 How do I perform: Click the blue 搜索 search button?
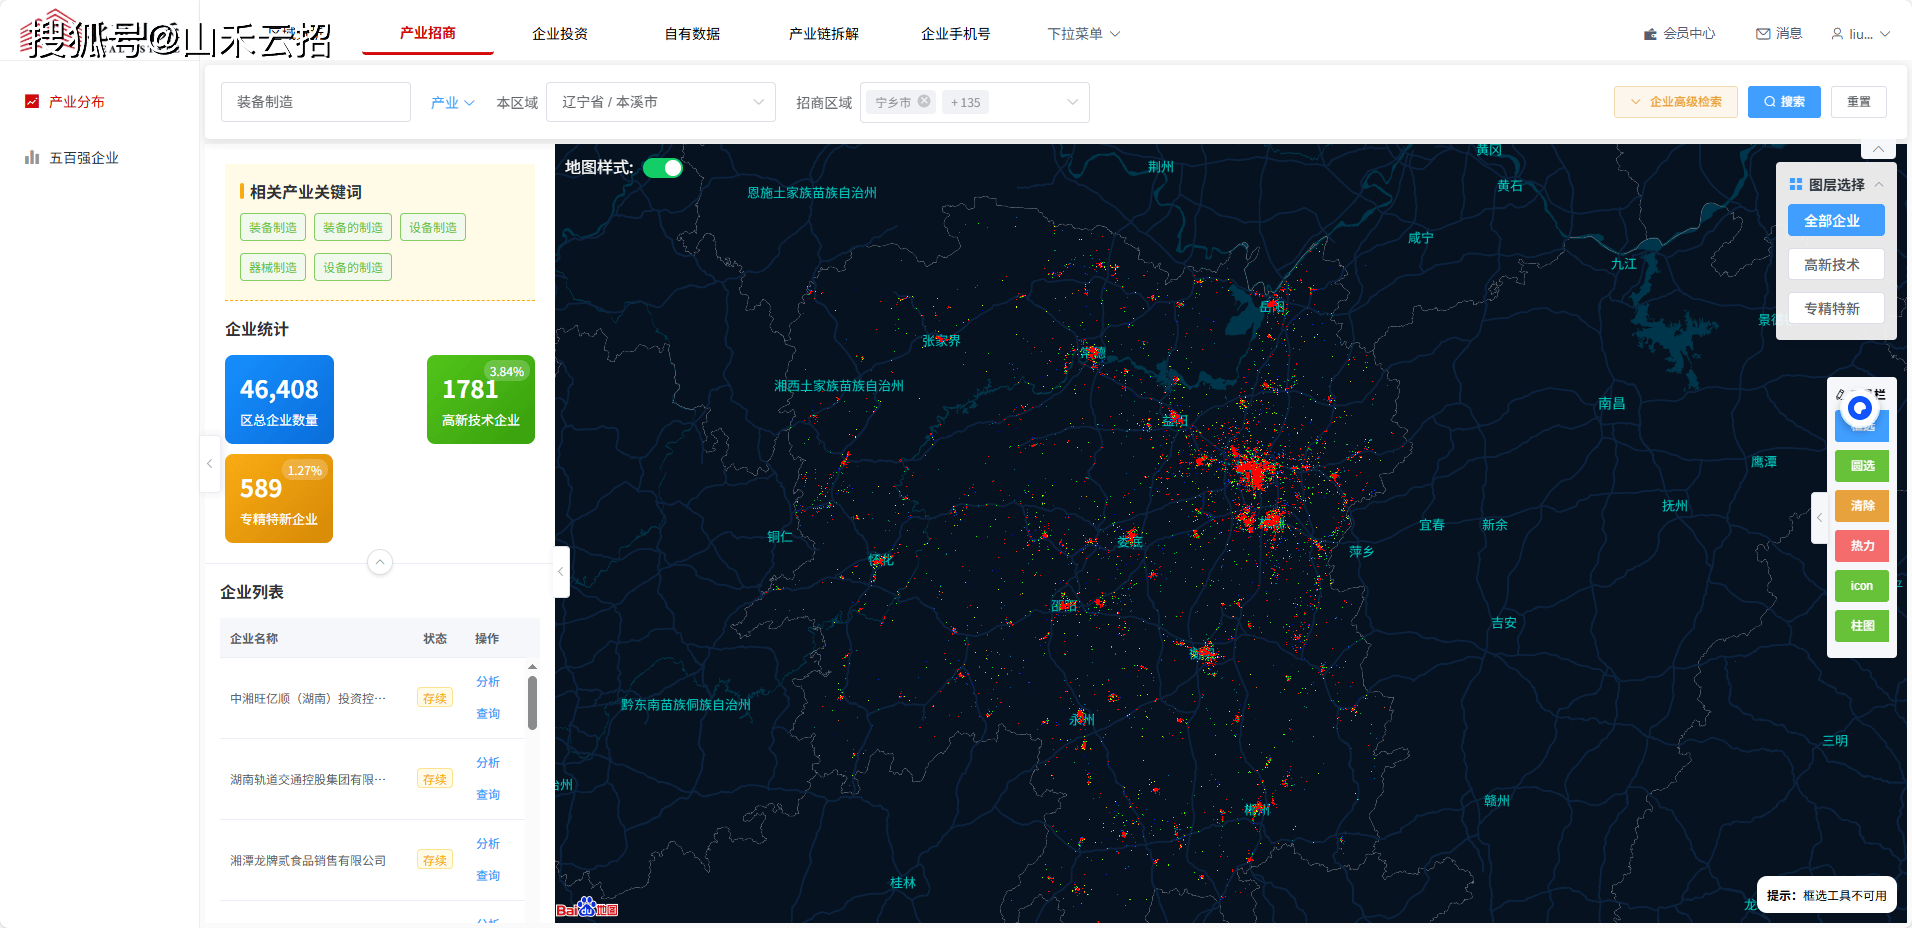(x=1784, y=102)
